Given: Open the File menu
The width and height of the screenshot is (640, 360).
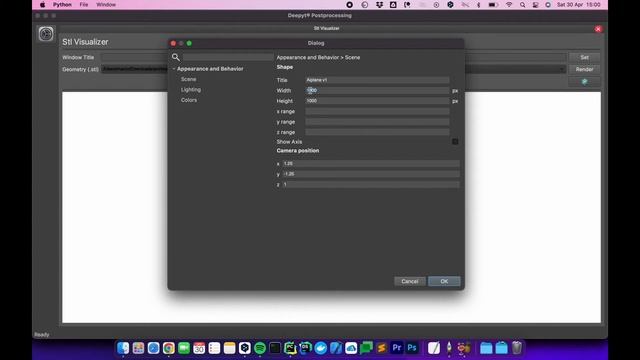Looking at the screenshot, I should [84, 5].
